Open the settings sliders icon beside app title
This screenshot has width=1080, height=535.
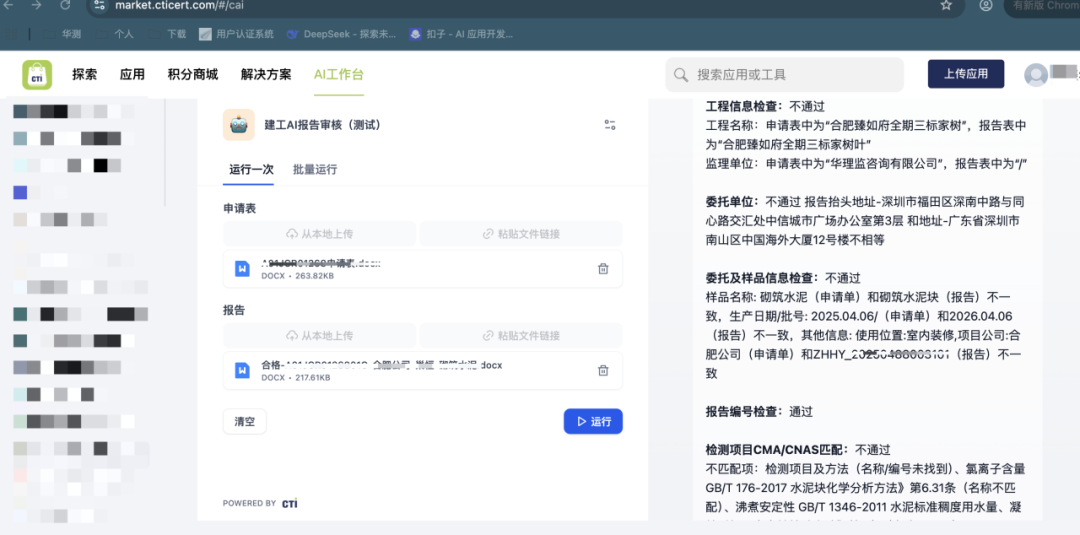tap(610, 125)
